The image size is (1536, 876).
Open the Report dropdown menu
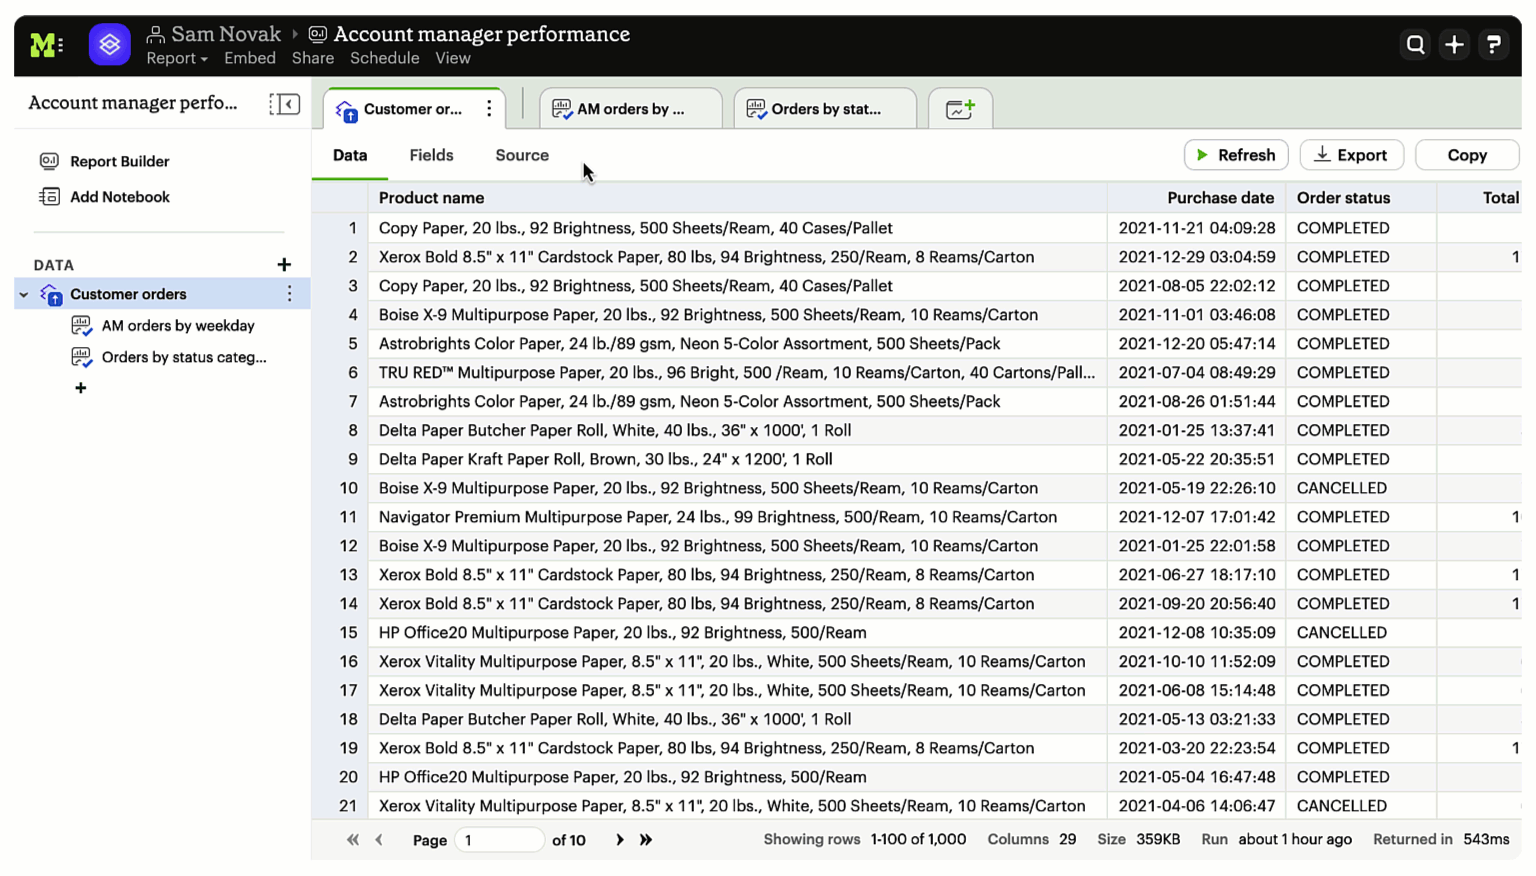coord(177,59)
